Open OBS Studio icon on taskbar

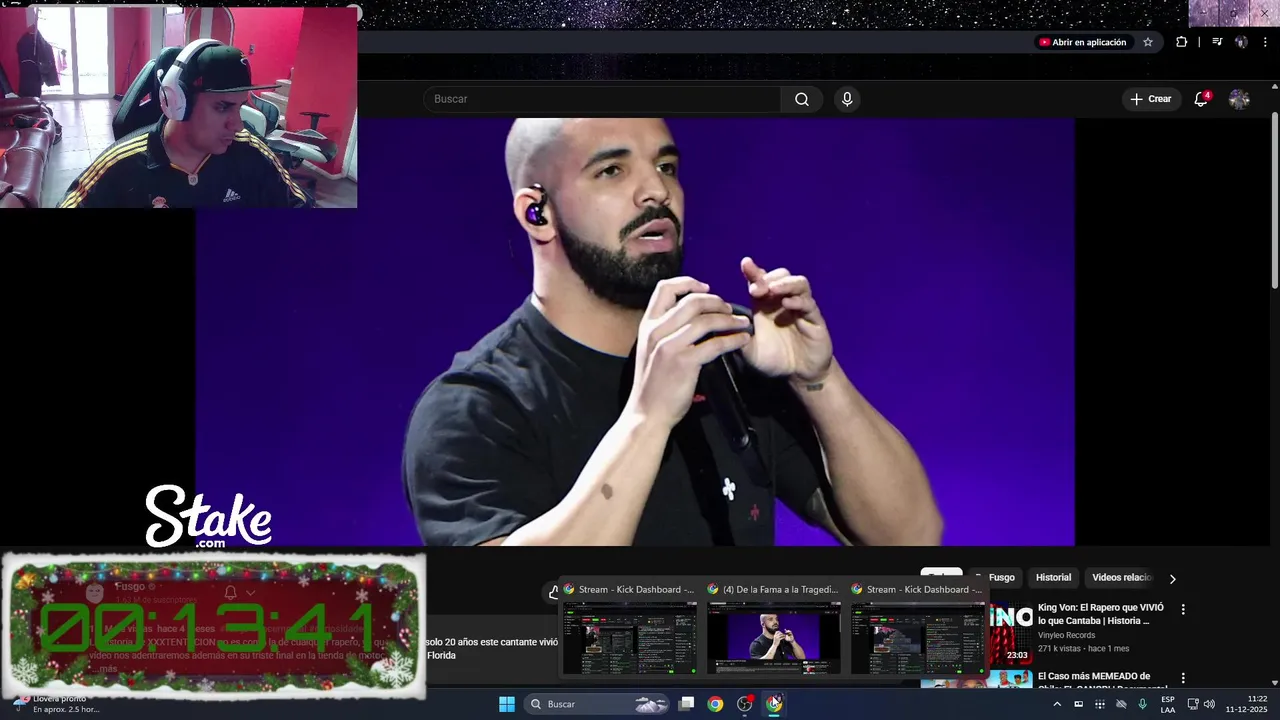click(x=745, y=704)
